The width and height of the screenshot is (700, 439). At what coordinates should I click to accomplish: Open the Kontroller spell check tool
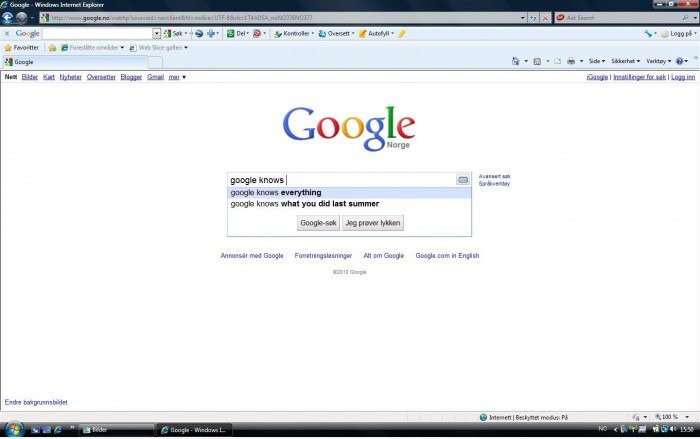294,33
